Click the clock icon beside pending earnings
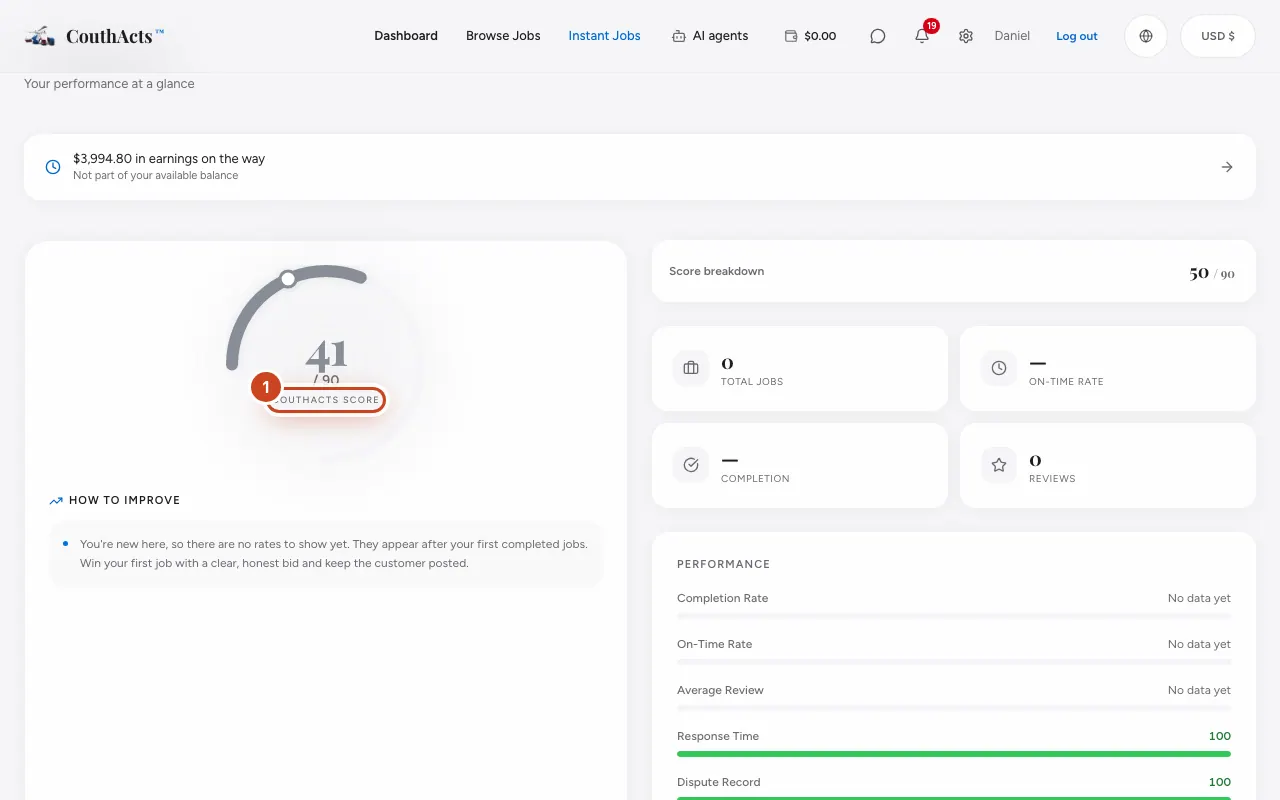Viewport: 1280px width, 800px height. (x=53, y=167)
